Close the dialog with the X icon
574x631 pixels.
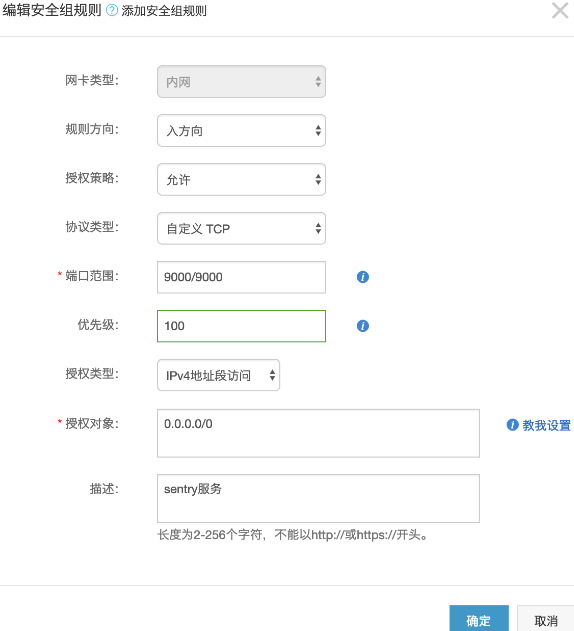tap(560, 11)
